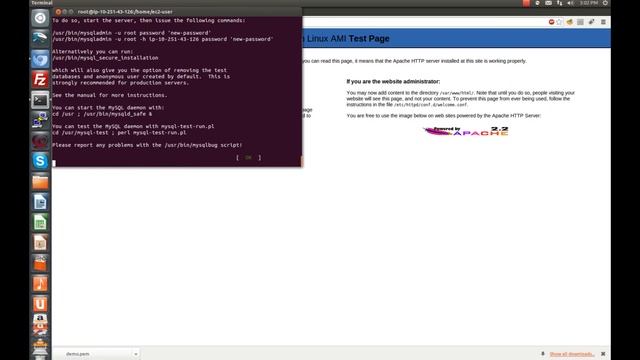
Task: Open the network indicator in top panel
Action: coord(560,3)
